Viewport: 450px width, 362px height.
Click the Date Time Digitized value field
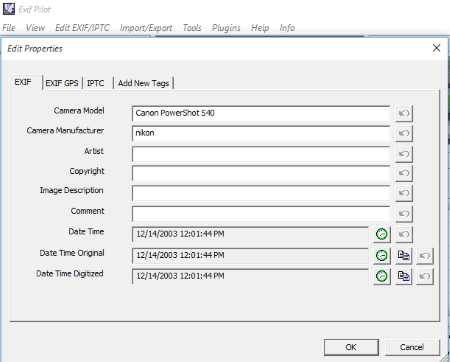coord(250,276)
